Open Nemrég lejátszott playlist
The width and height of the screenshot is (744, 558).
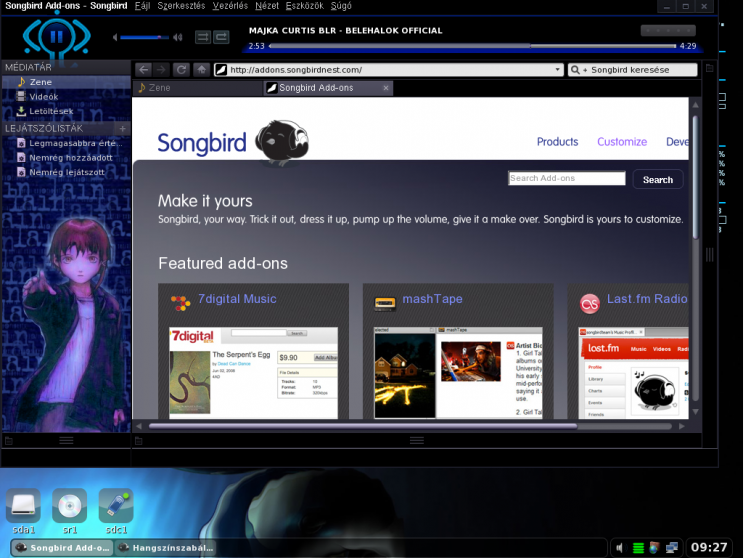click(66, 172)
